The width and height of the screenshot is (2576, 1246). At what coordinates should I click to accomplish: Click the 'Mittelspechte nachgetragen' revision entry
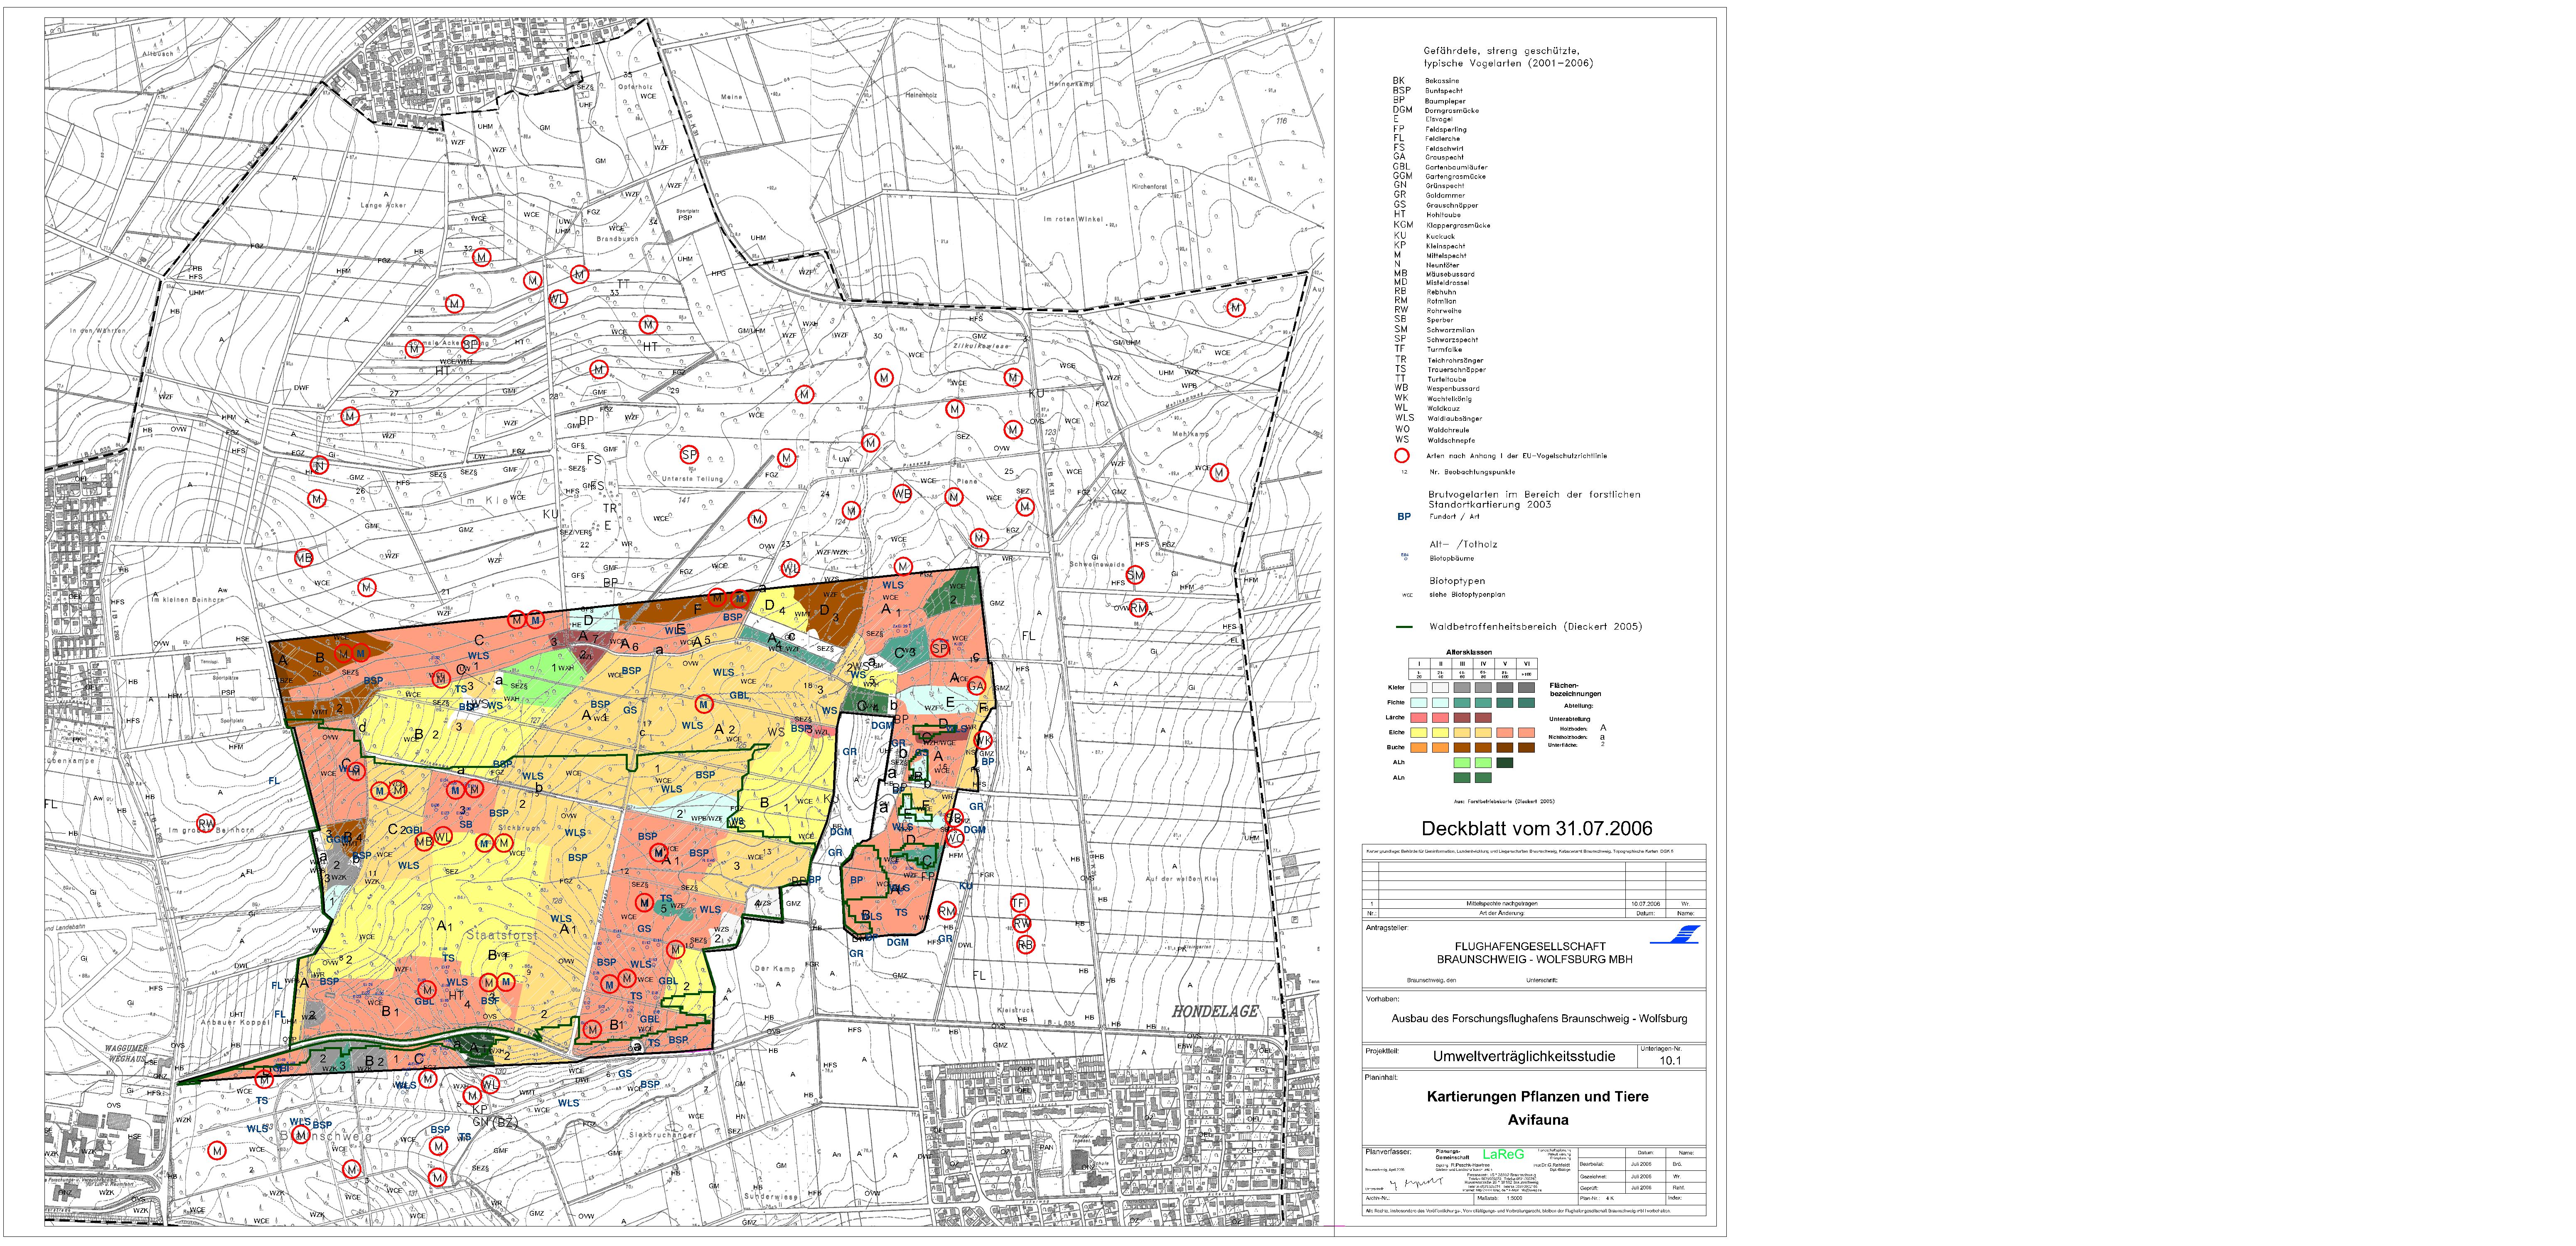tap(1502, 904)
